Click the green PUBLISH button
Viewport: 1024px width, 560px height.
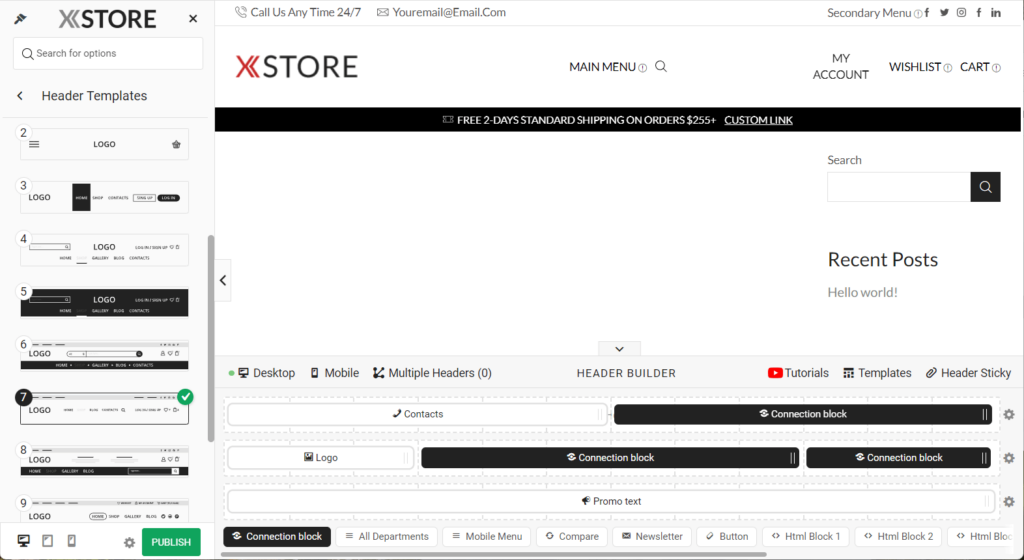click(x=171, y=542)
